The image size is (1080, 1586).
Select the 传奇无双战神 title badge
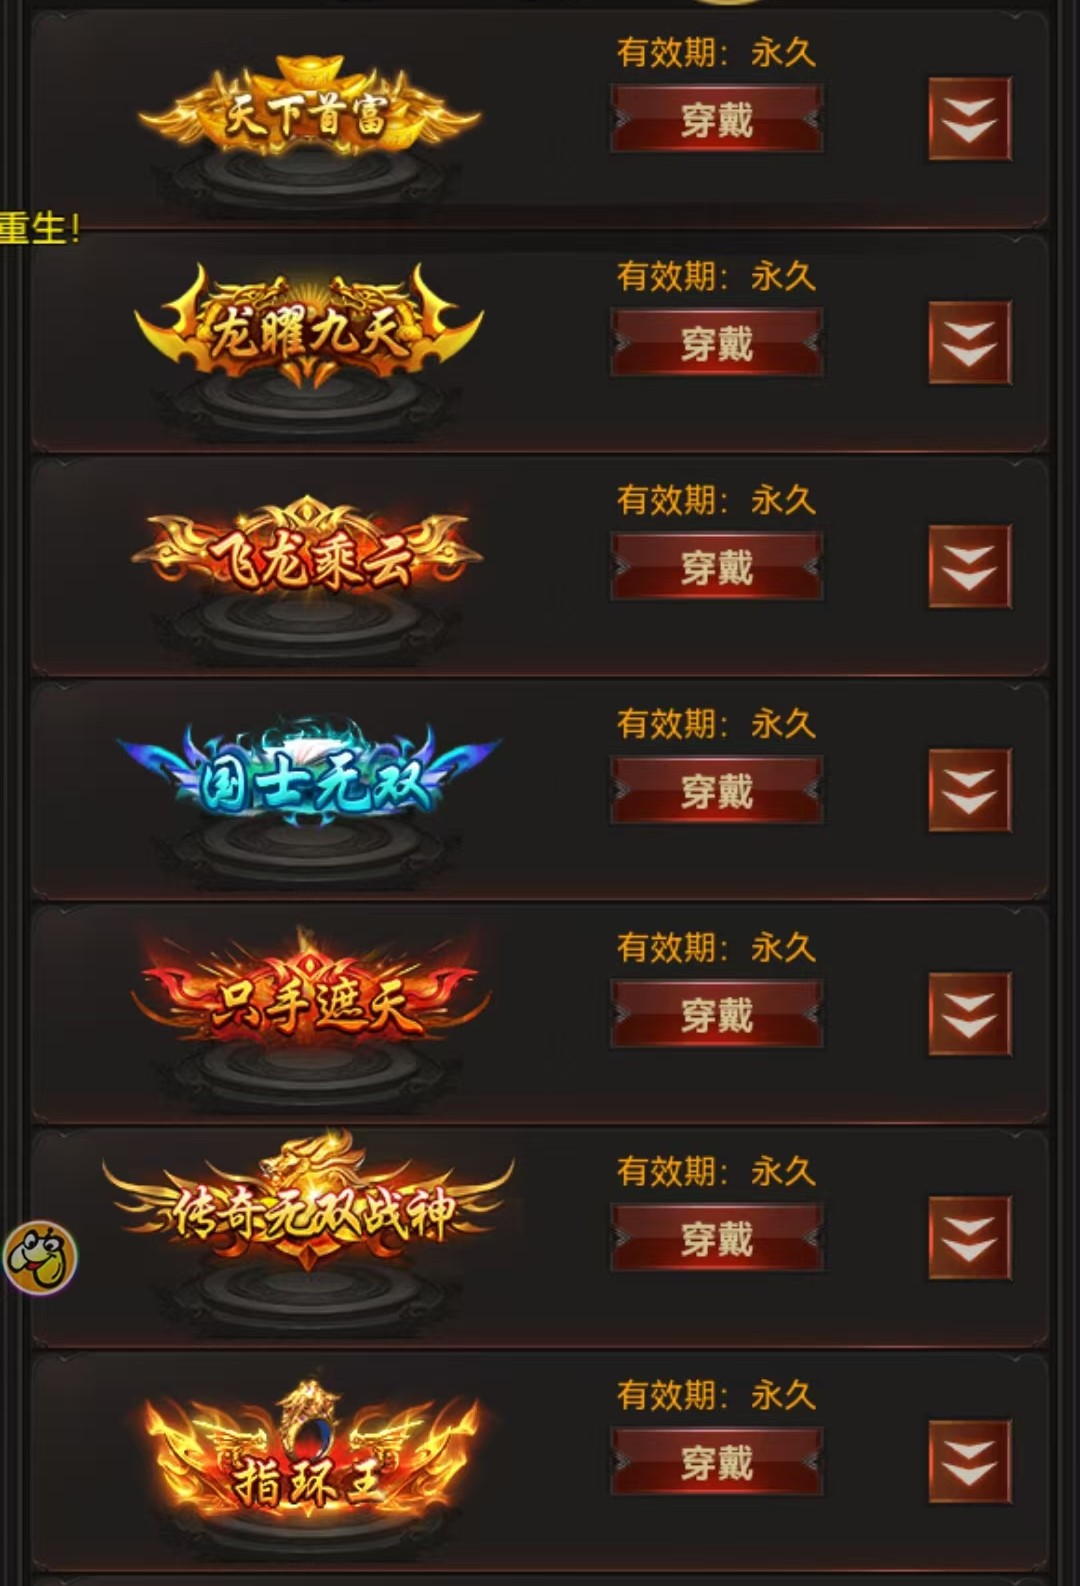pos(308,1205)
